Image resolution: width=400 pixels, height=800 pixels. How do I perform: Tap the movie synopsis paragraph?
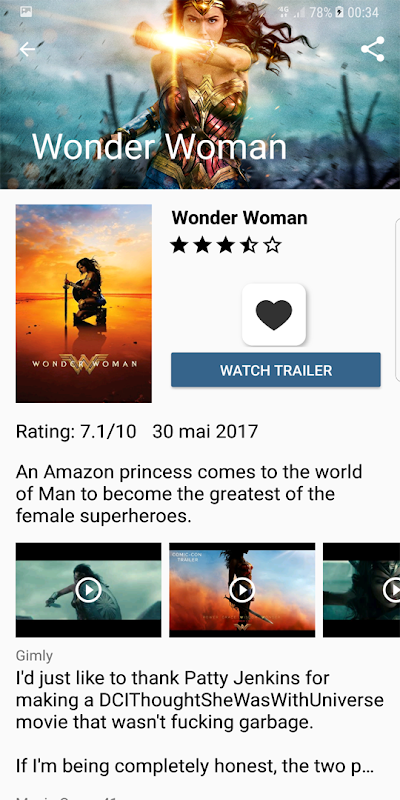click(189, 494)
